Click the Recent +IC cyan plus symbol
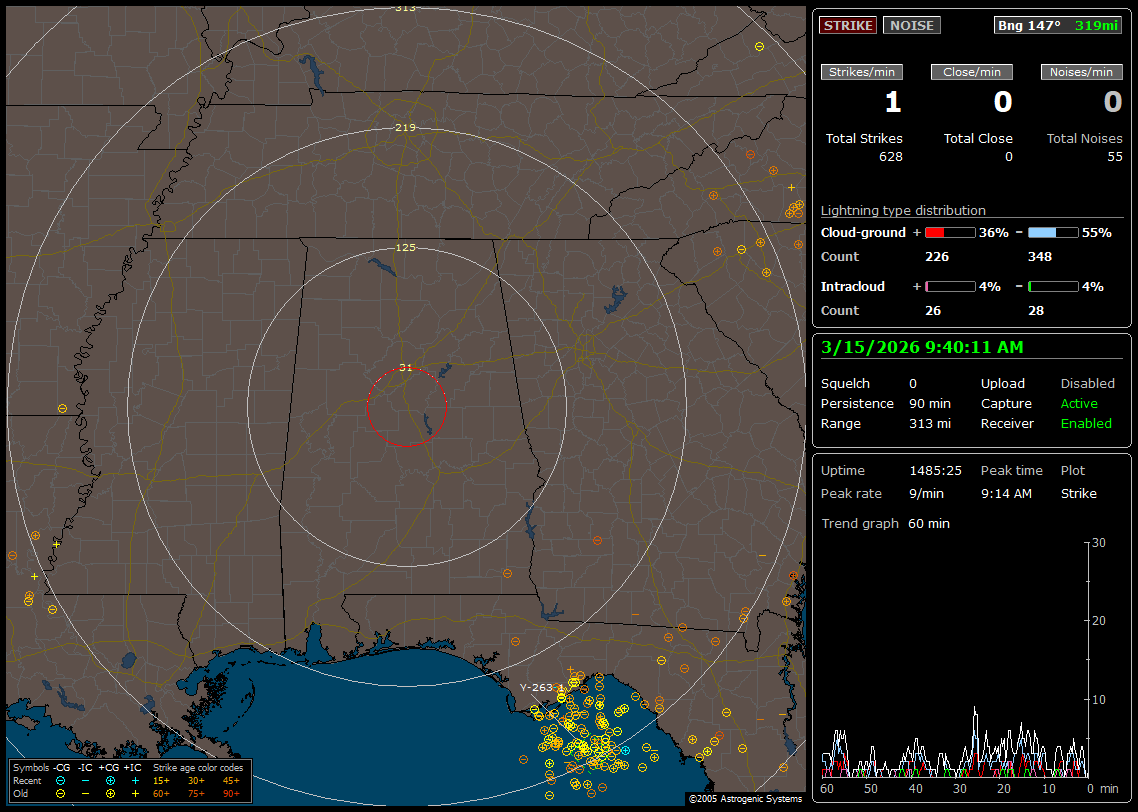This screenshot has height=812, width=1138. 135,780
